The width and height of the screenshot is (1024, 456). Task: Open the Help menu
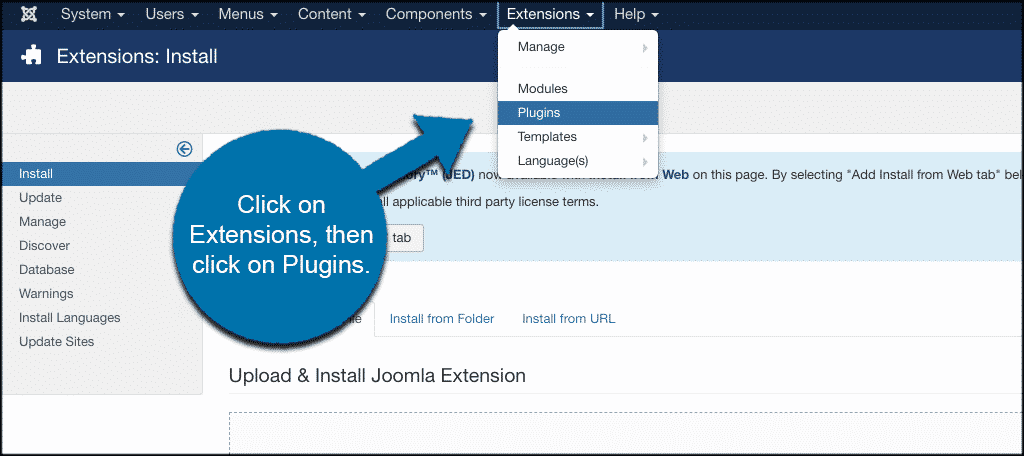636,14
